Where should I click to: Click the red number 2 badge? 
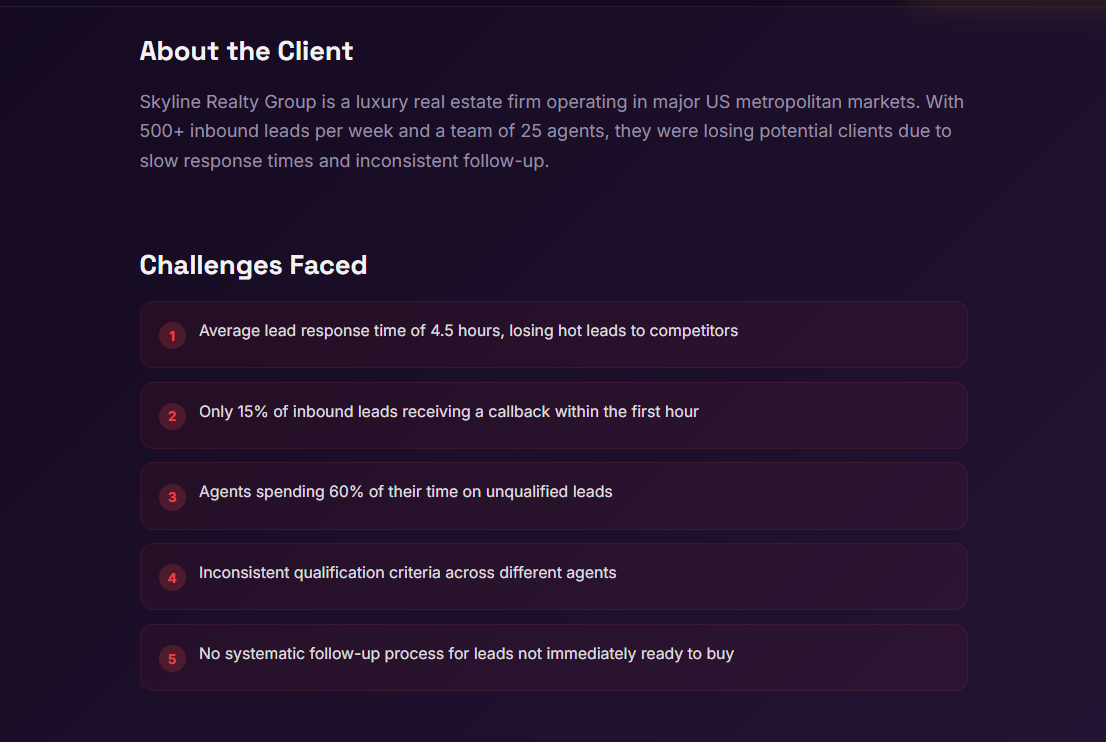coord(172,416)
